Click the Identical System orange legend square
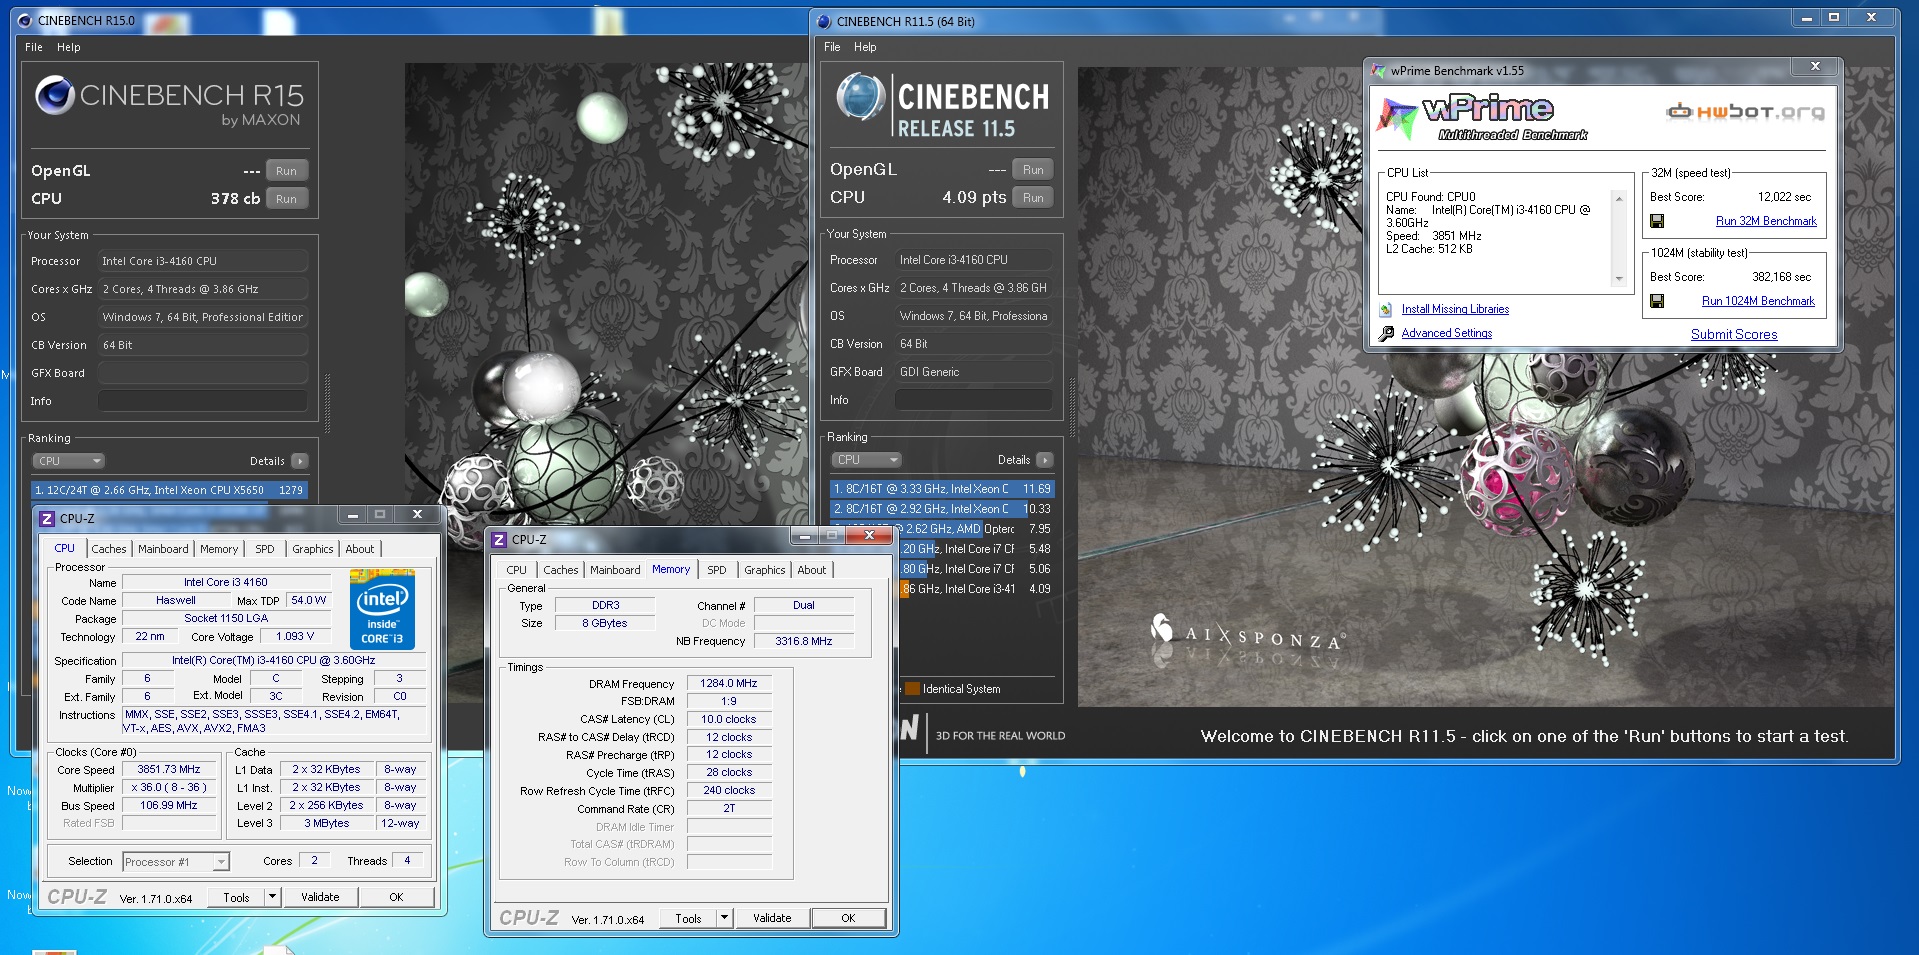This screenshot has width=1919, height=955. click(912, 689)
